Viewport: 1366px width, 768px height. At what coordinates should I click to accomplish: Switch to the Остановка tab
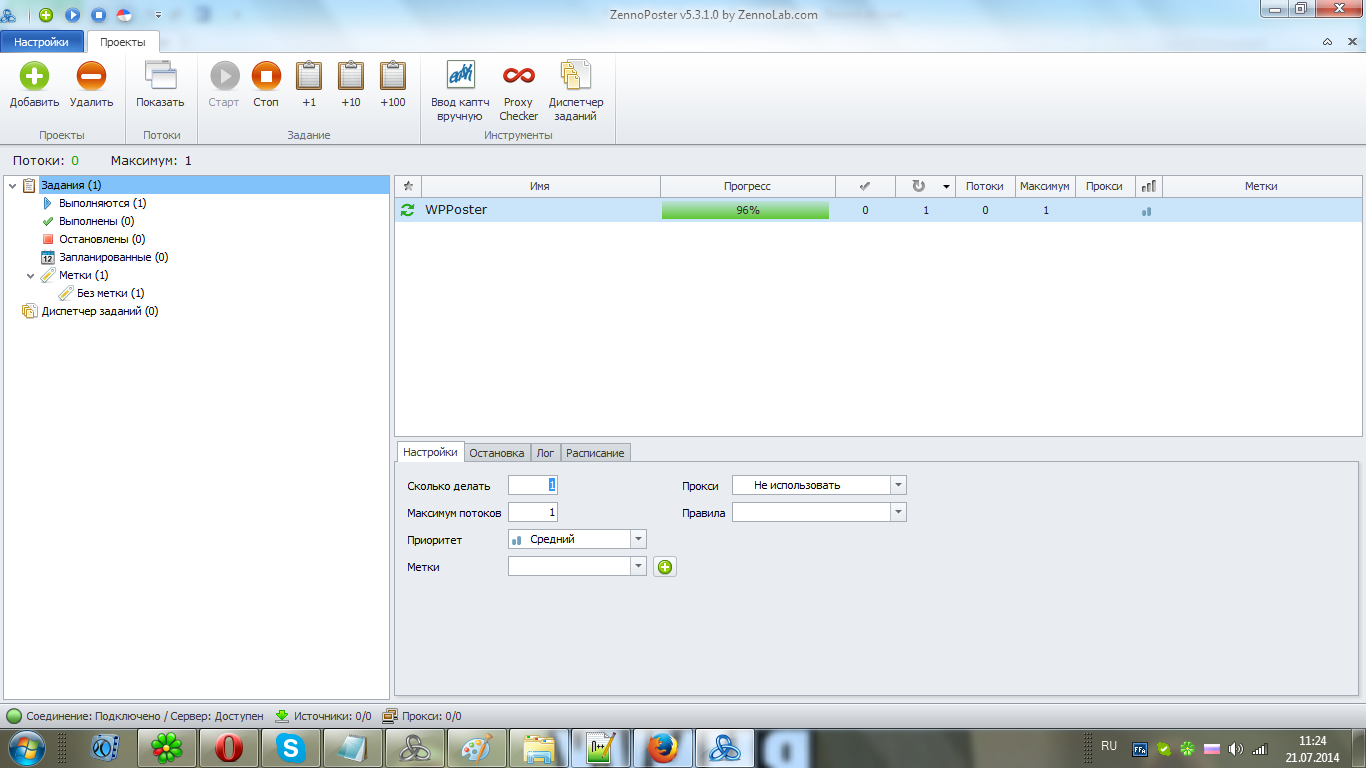pos(497,453)
